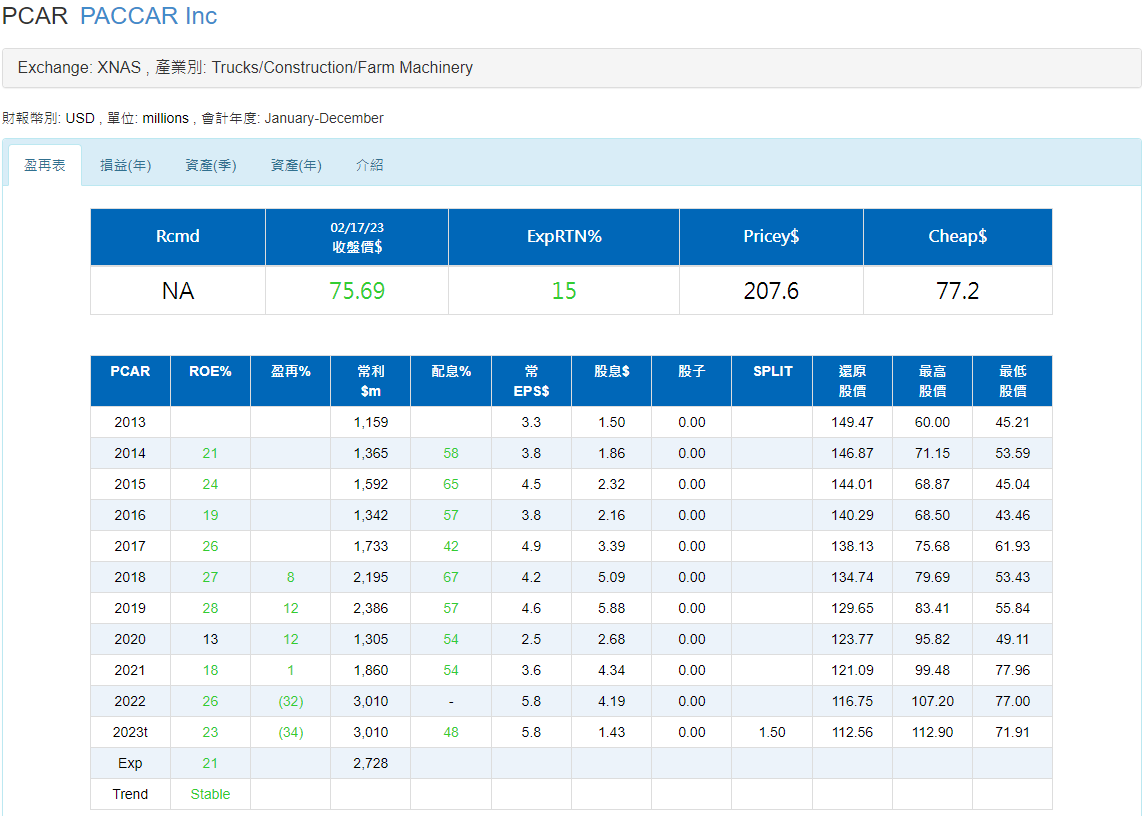Select the 2013 year row label

click(130, 423)
